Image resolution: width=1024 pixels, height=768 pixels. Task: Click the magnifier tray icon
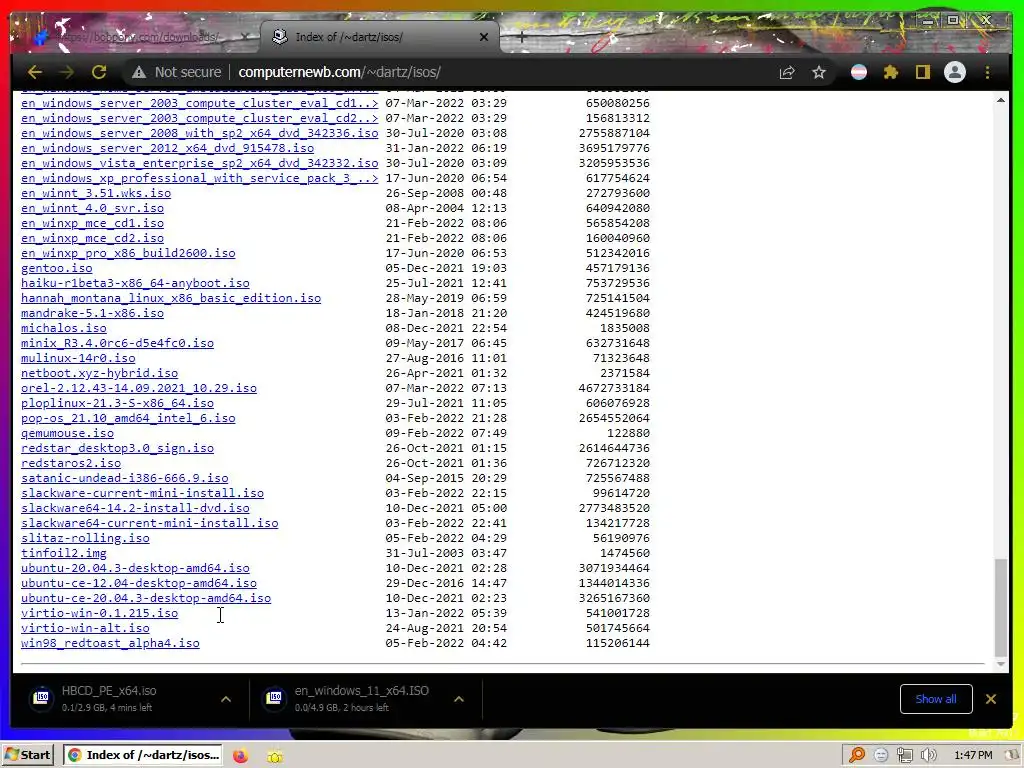tap(856, 755)
